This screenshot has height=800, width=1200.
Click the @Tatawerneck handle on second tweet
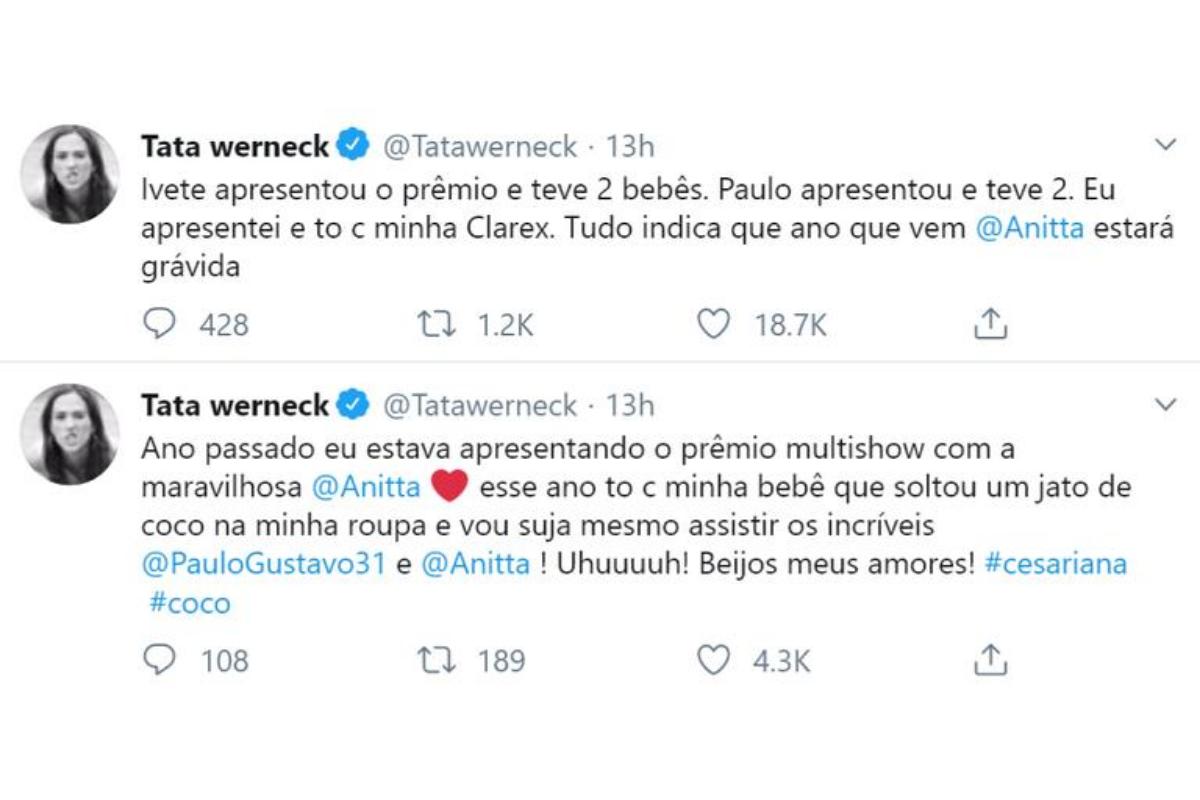pyautogui.click(x=481, y=406)
